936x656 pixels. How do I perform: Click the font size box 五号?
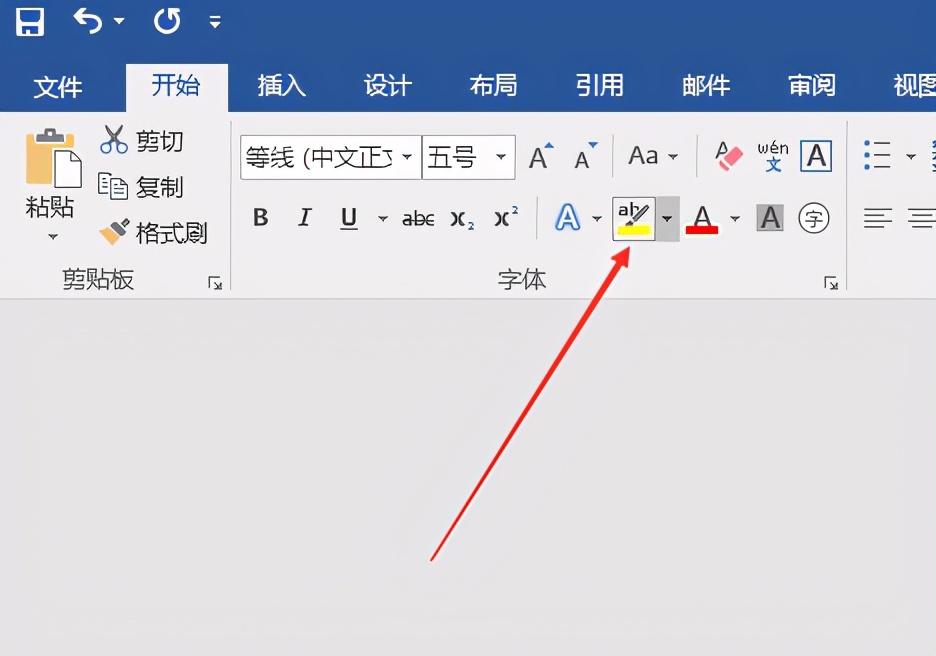tap(457, 158)
